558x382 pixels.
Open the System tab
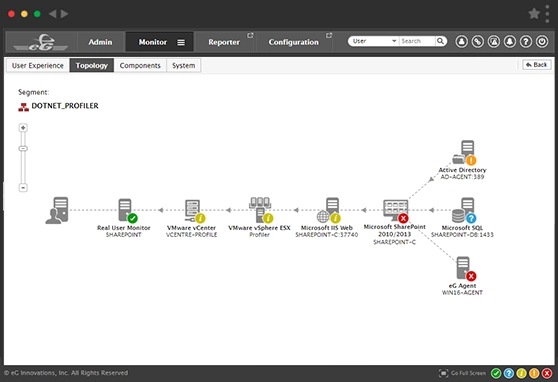[184, 66]
